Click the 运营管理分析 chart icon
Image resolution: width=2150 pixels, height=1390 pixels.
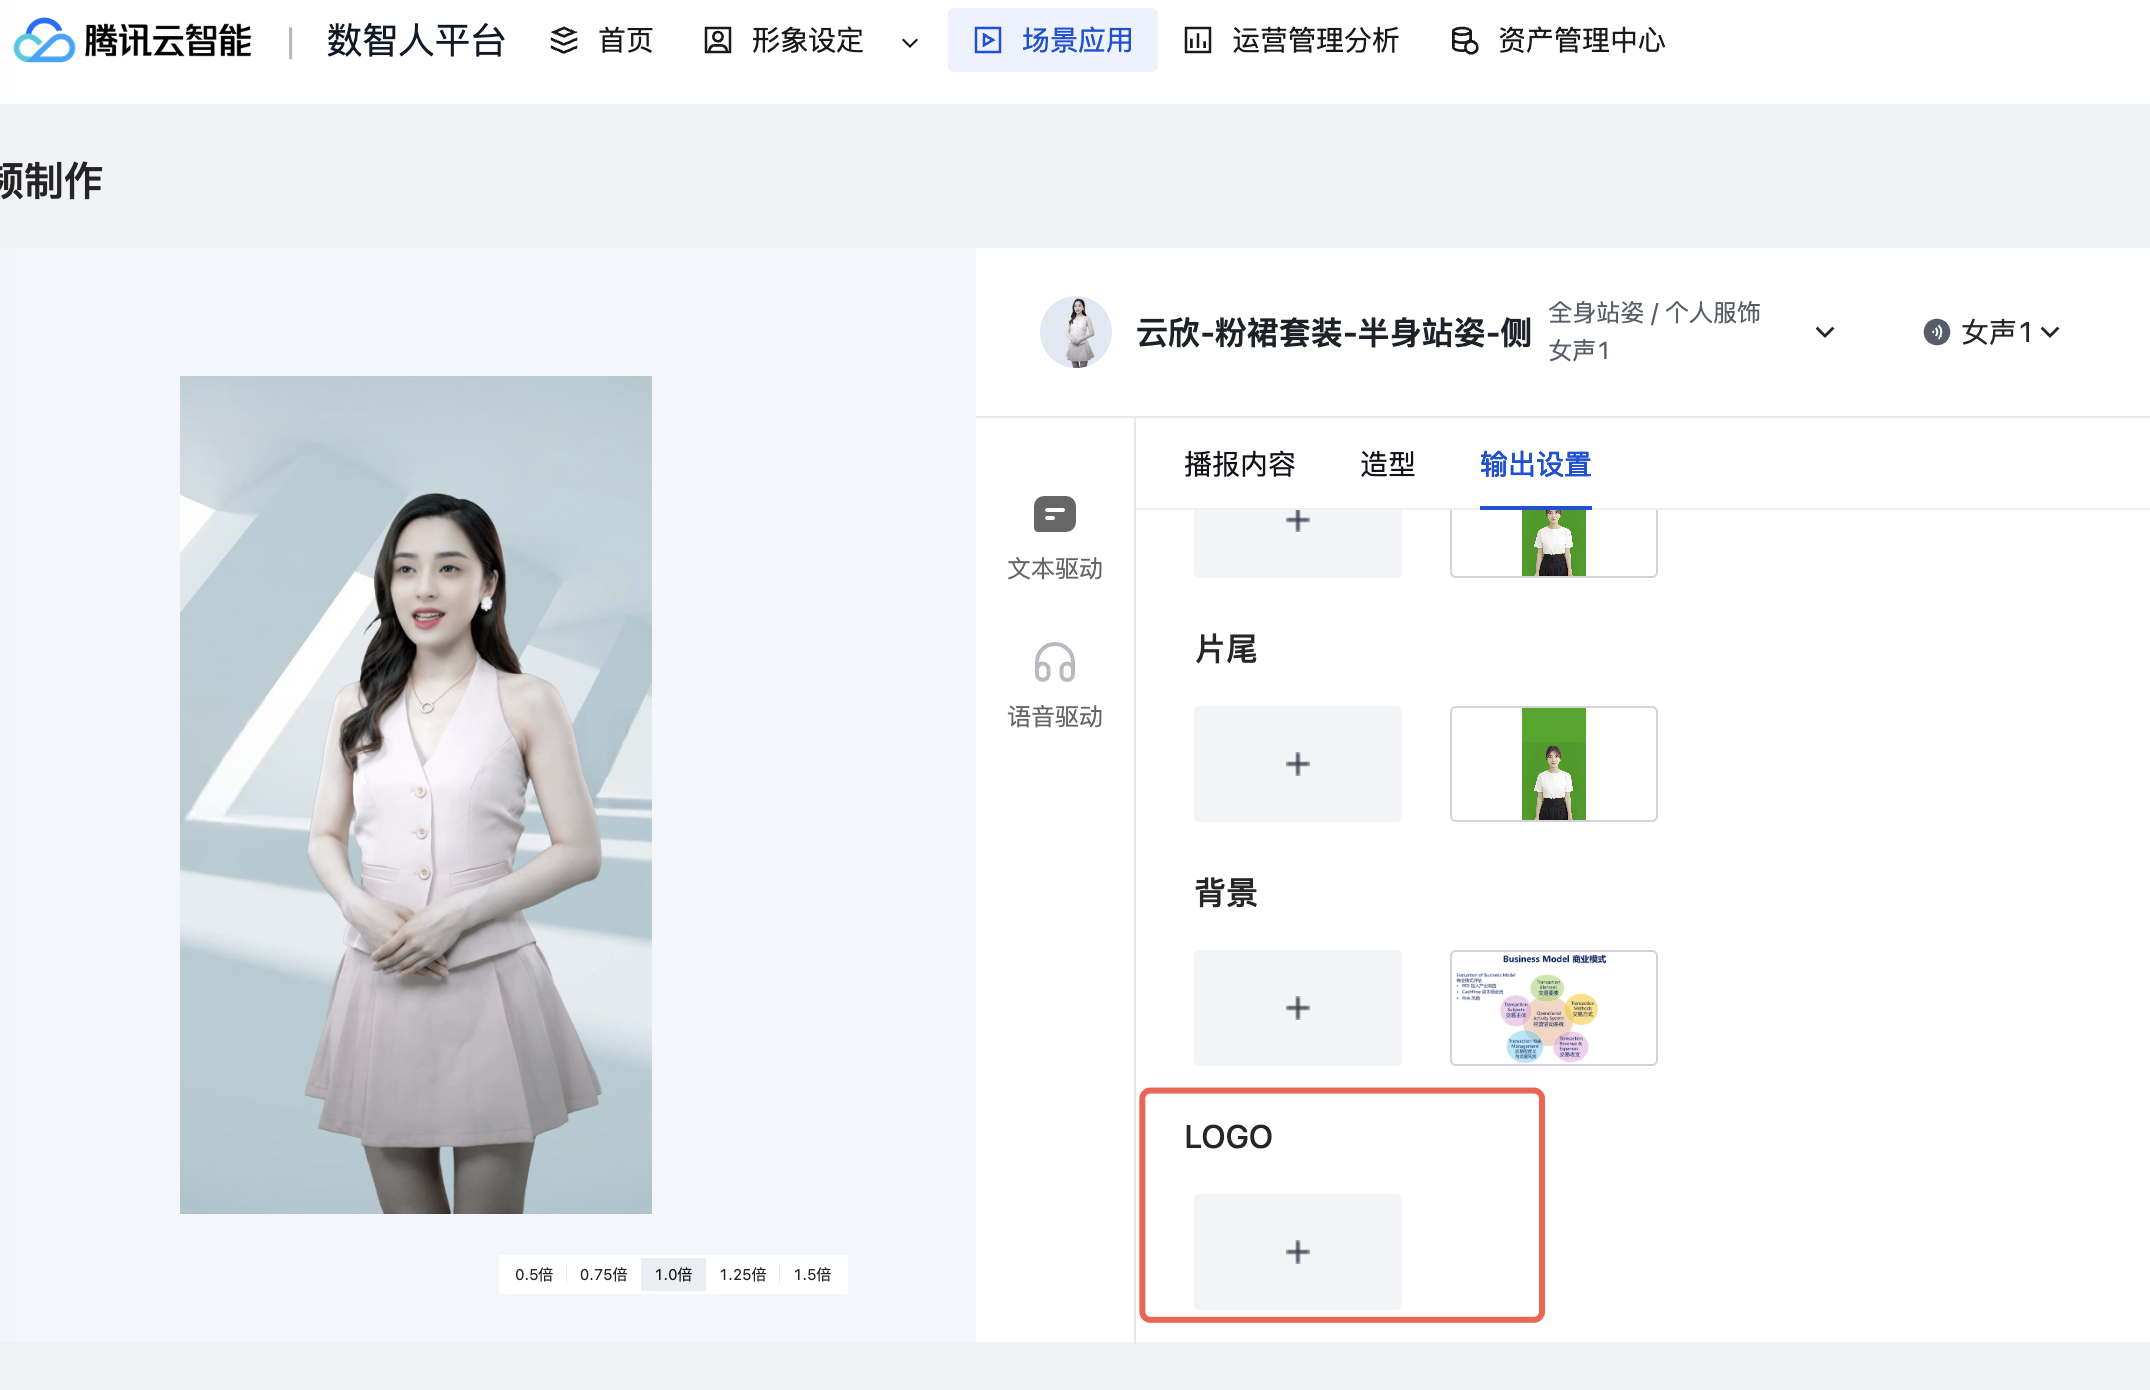[1197, 41]
